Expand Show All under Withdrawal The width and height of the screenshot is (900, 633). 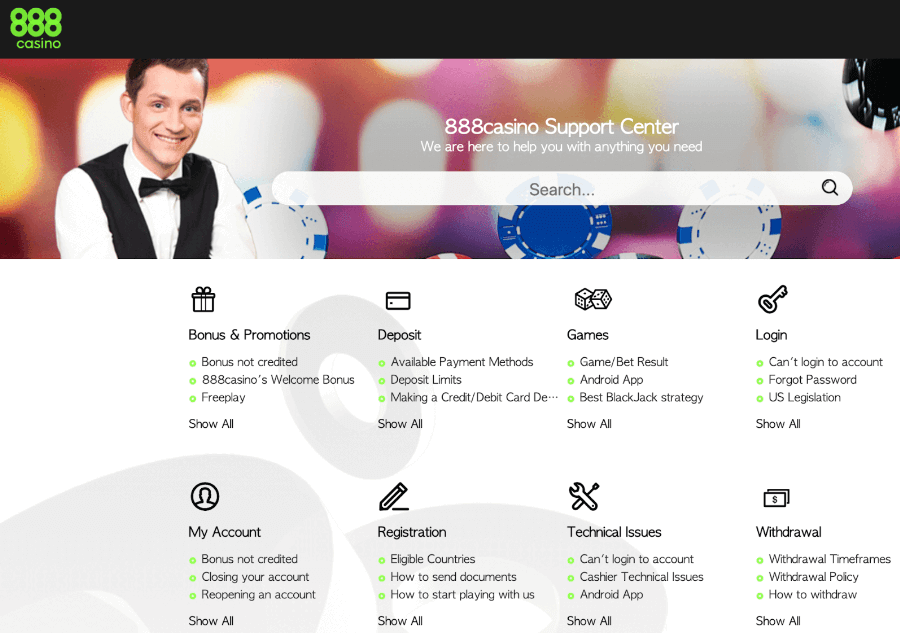(x=778, y=621)
